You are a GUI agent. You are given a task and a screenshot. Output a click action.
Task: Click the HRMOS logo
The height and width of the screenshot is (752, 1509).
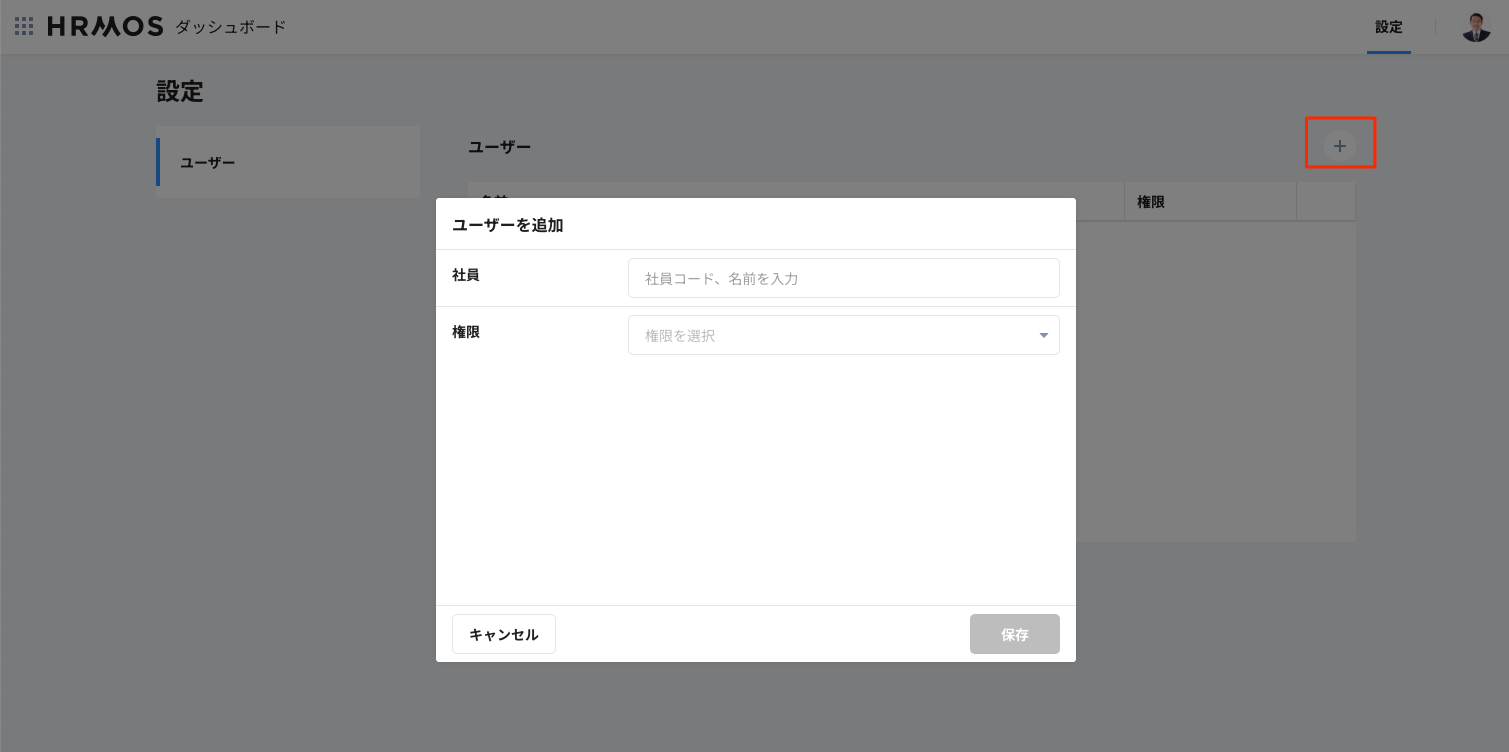click(105, 26)
